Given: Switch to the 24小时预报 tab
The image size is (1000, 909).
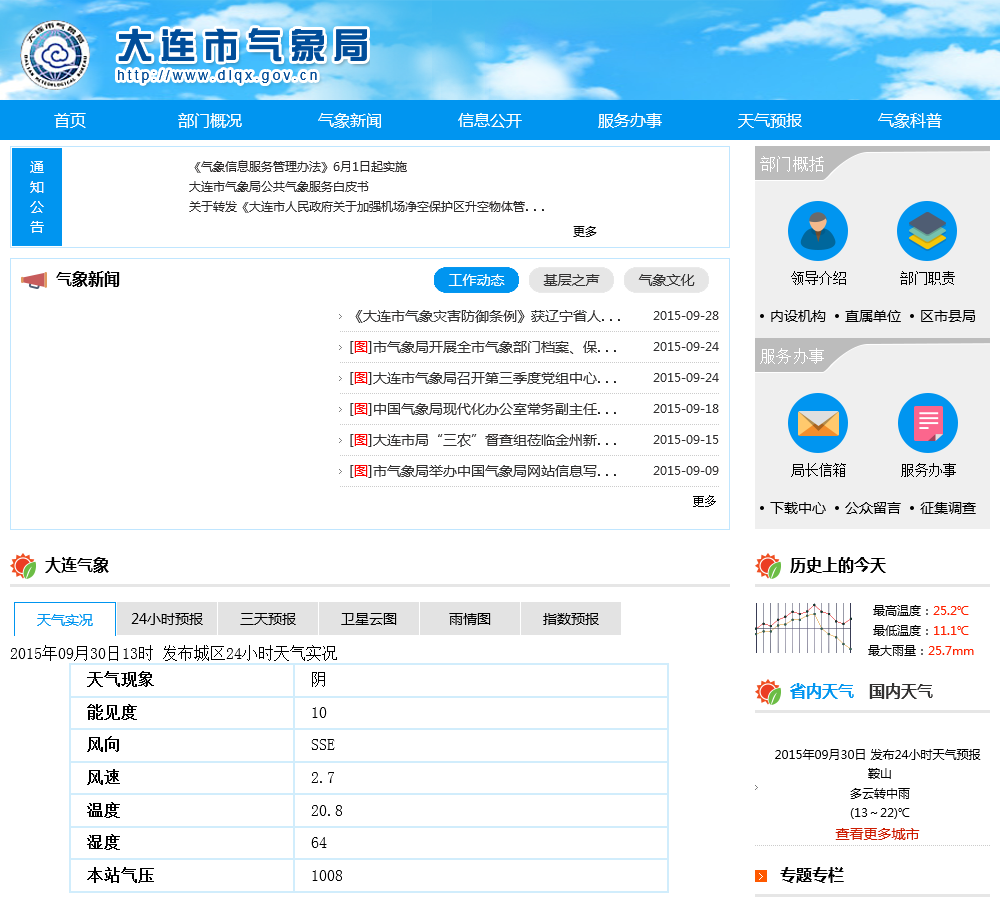Looking at the screenshot, I should click(167, 619).
